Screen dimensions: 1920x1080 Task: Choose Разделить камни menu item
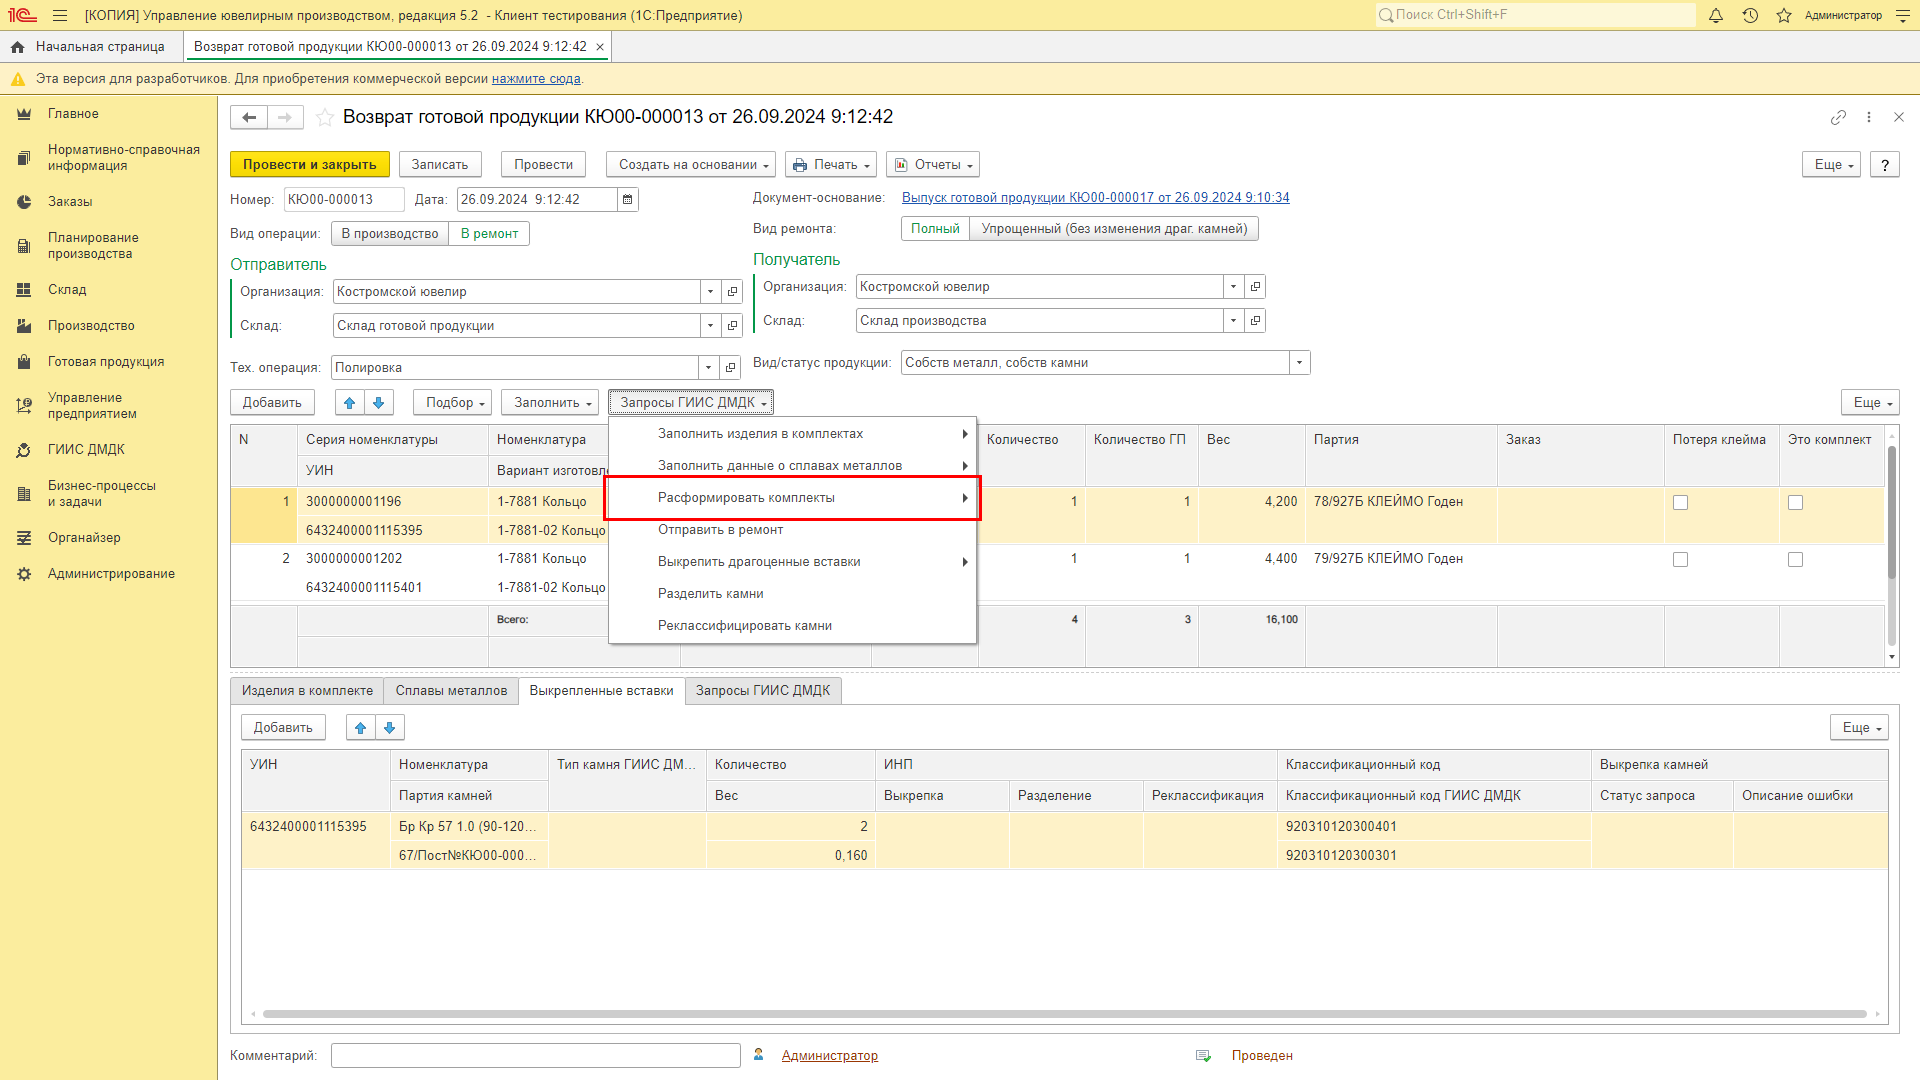(792, 594)
